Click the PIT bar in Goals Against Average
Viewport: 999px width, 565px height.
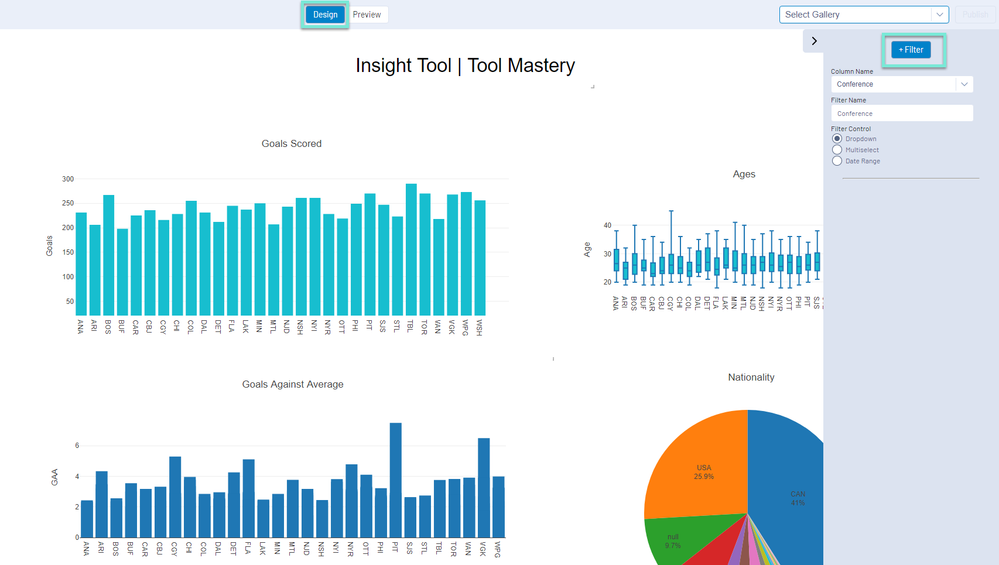[396, 480]
